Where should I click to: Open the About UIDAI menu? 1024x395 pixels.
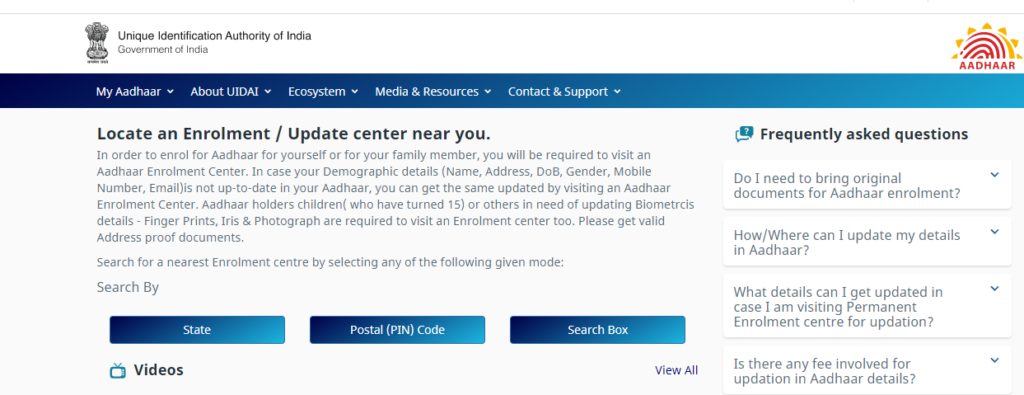[231, 91]
